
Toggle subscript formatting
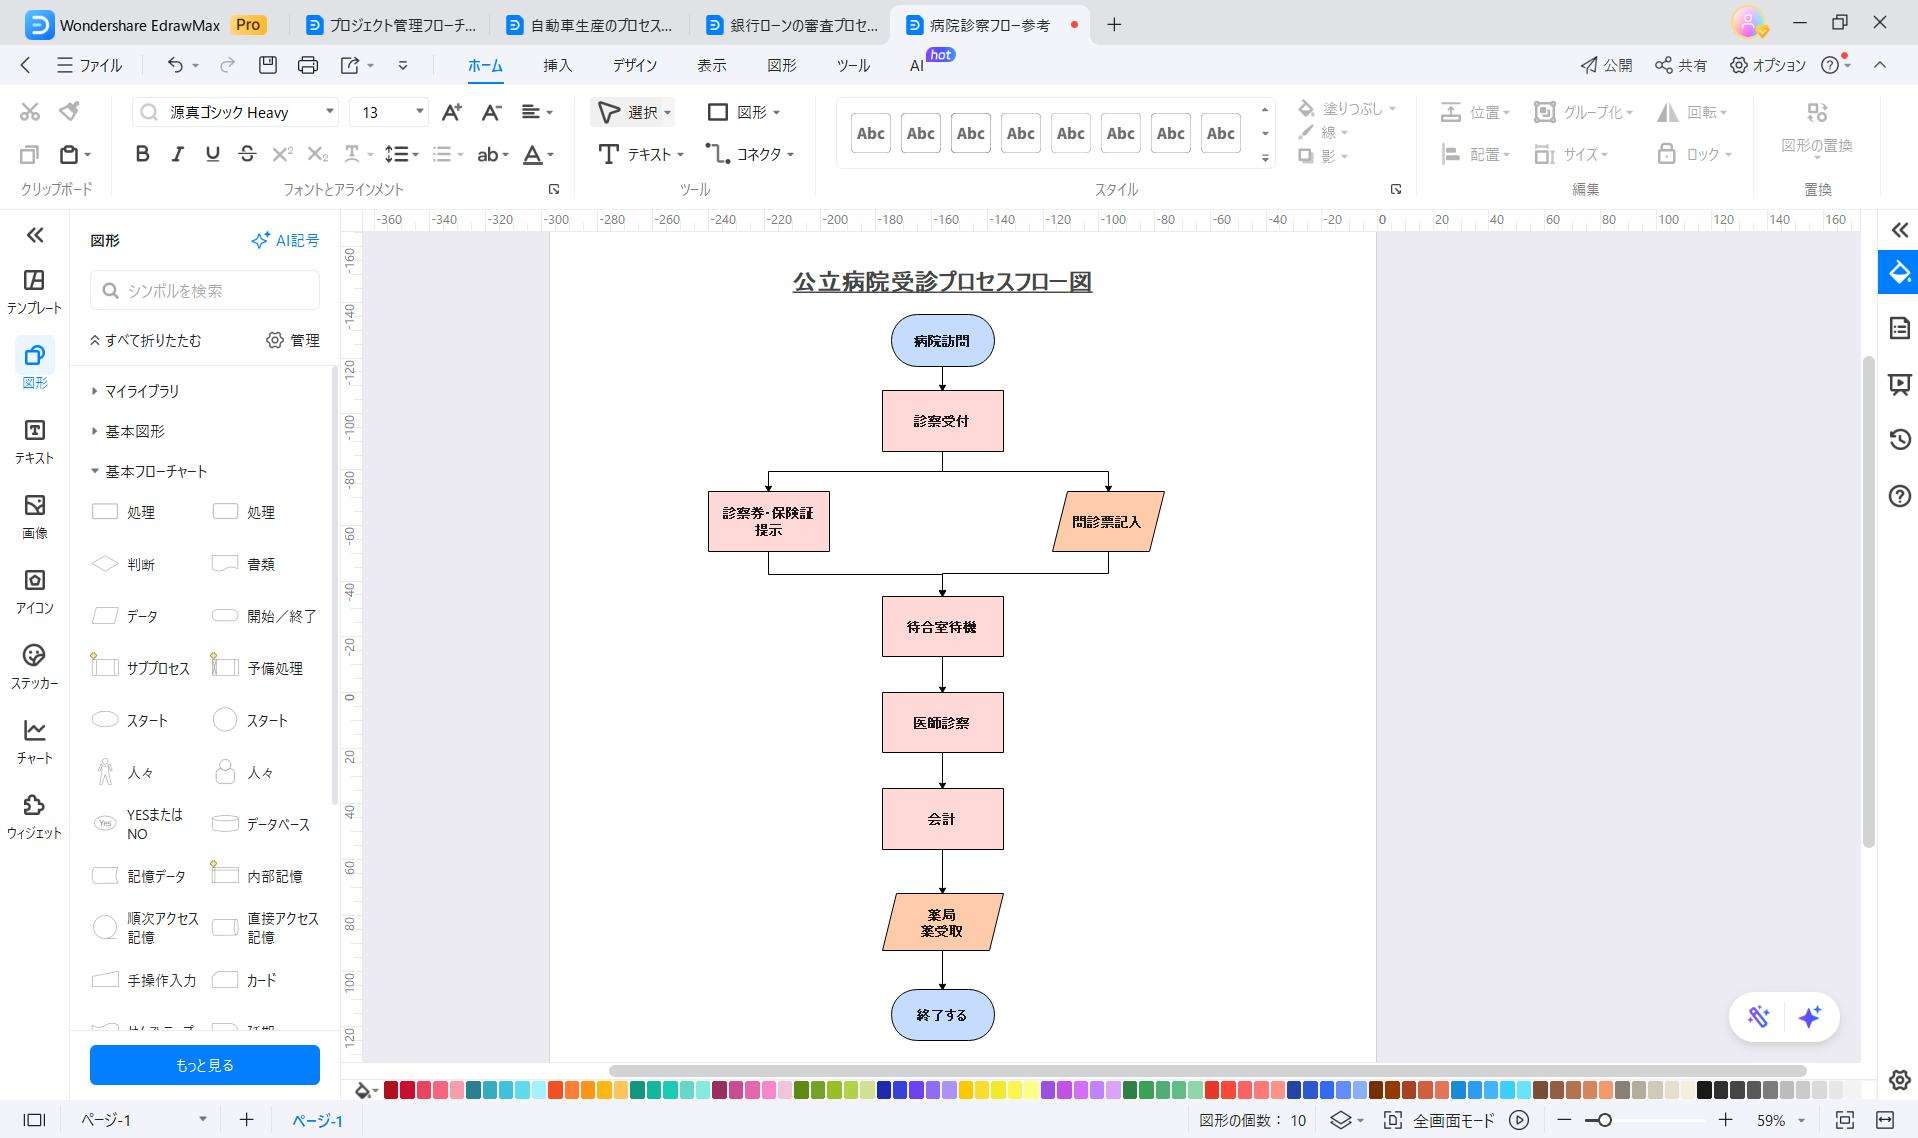click(317, 154)
